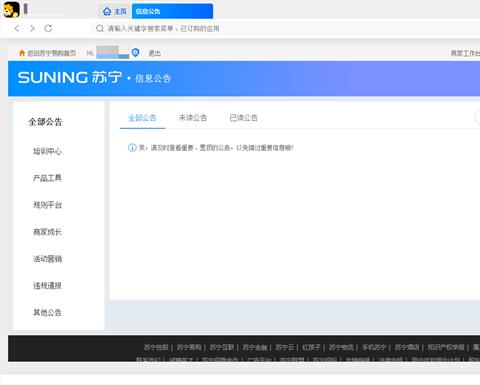The height and width of the screenshot is (385, 480).
Task: Open 红孩子 footer link
Action: [311, 347]
